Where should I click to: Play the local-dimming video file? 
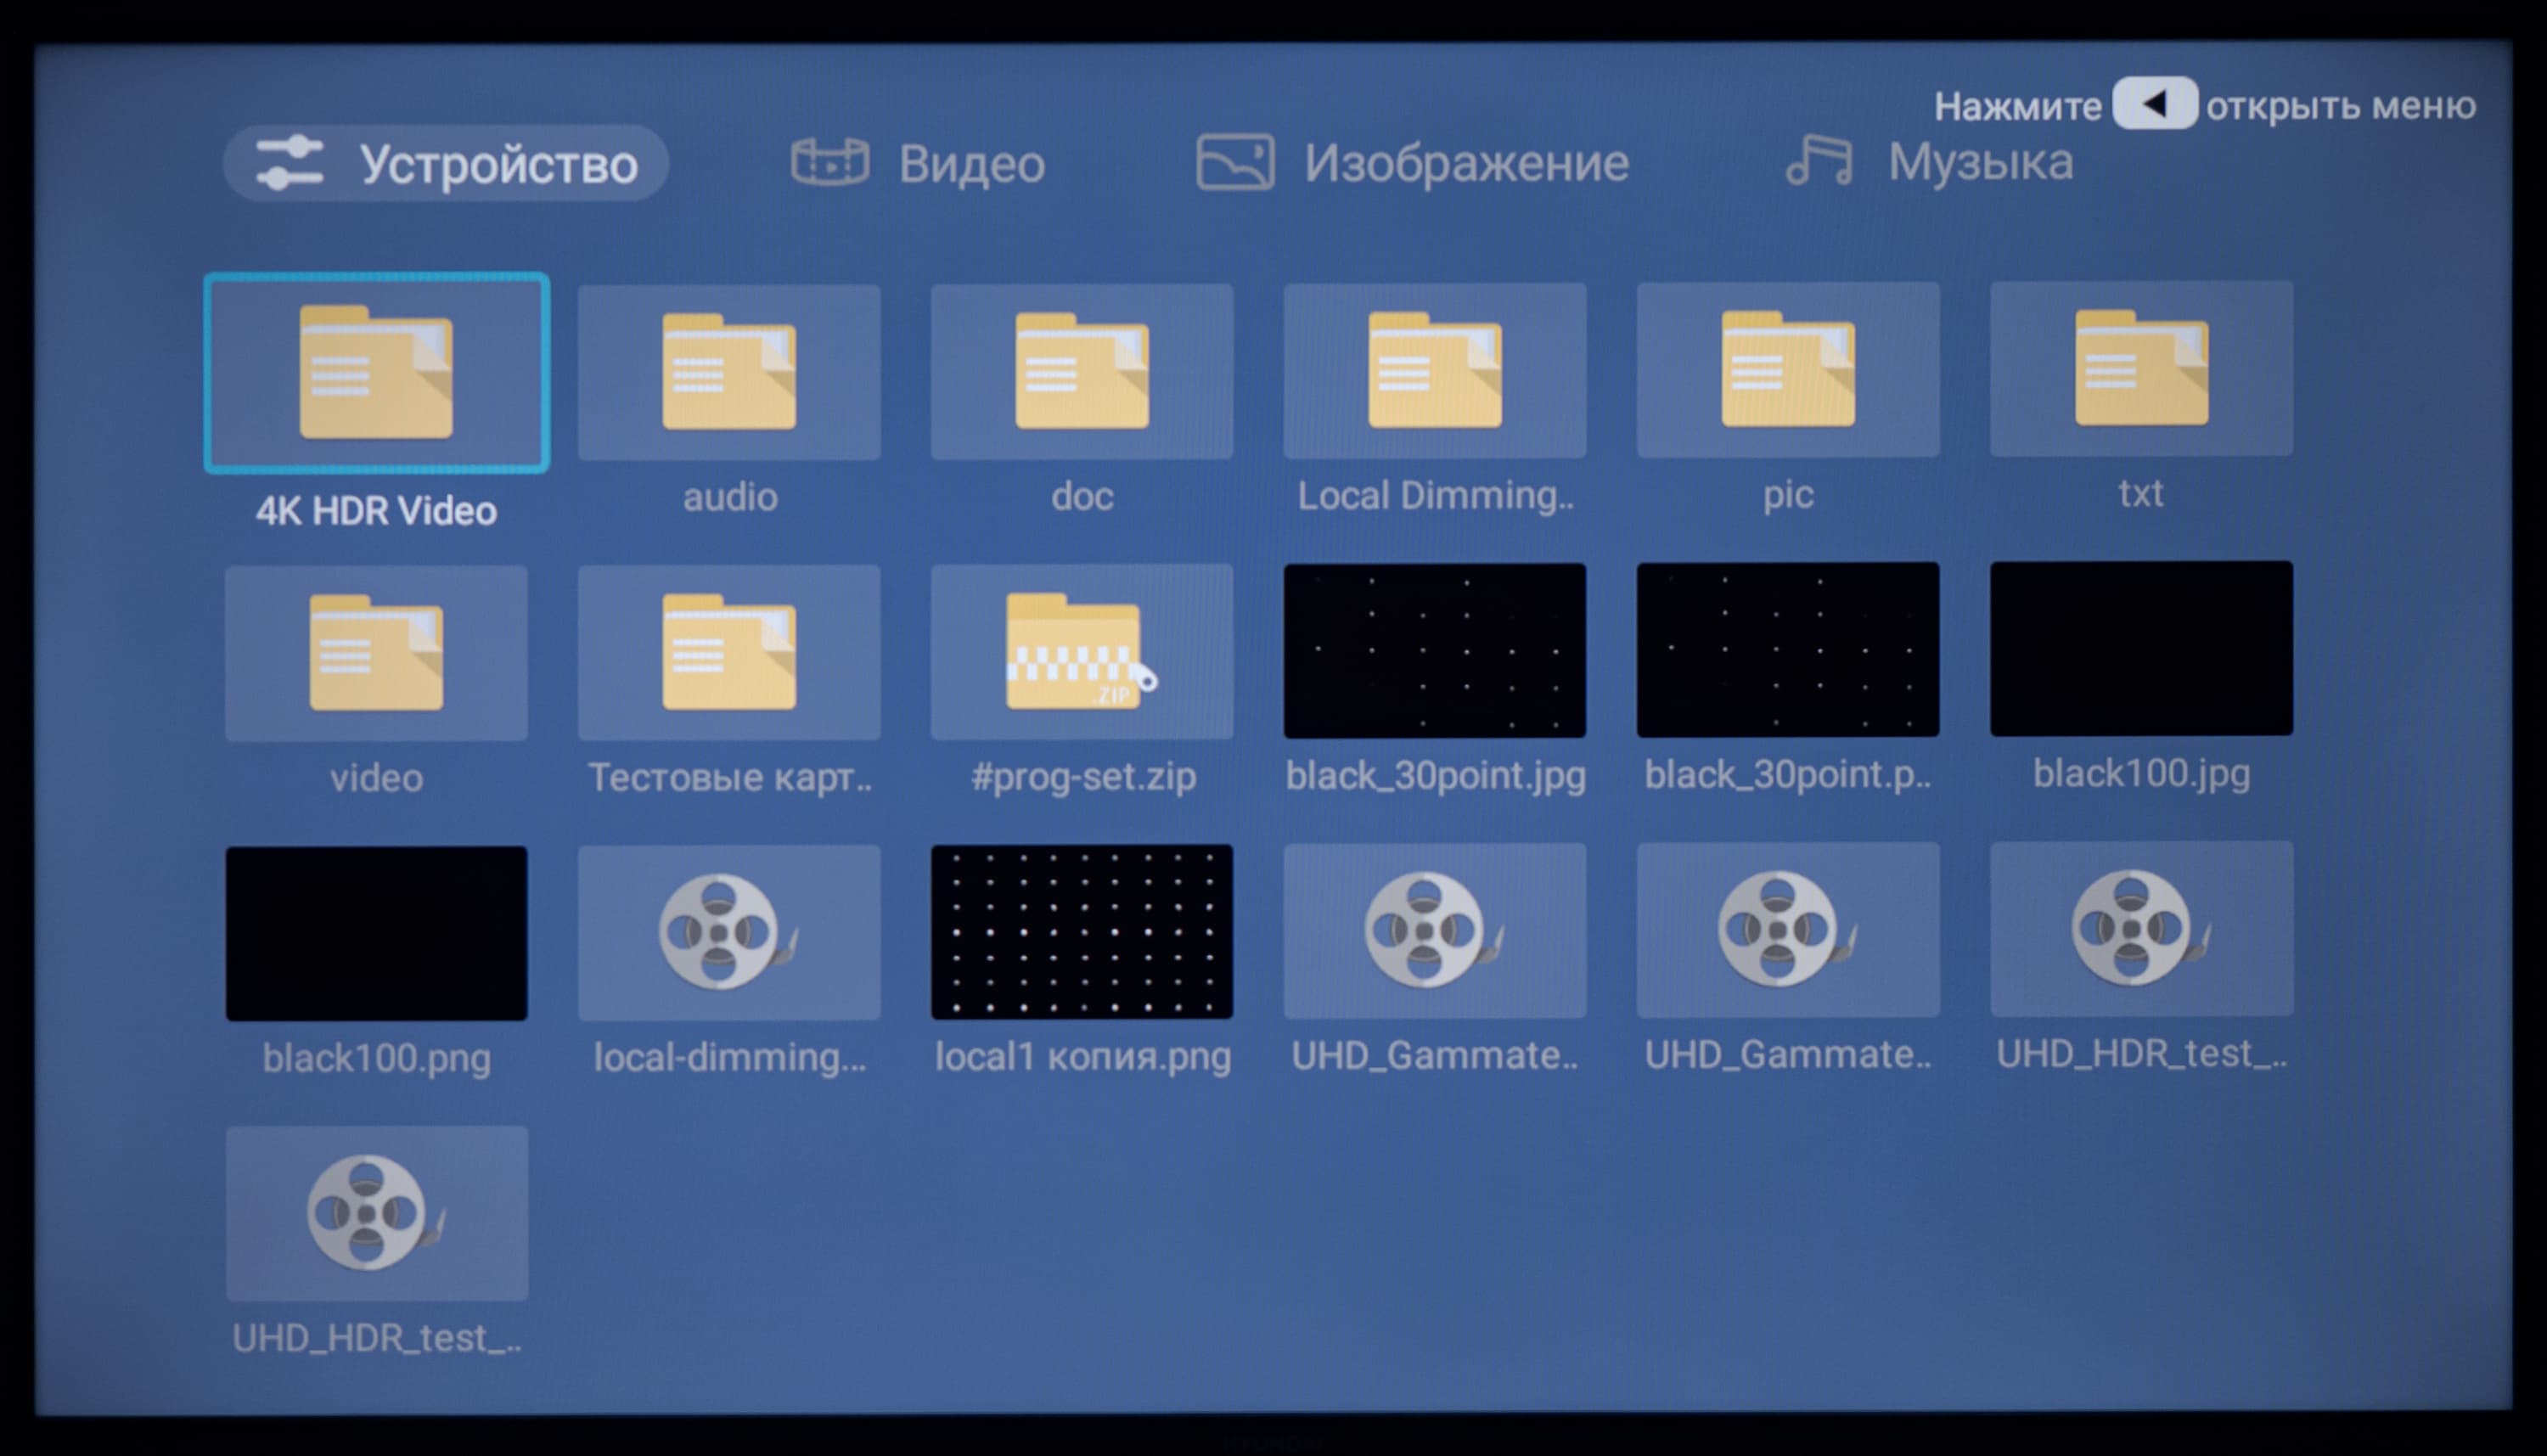click(729, 932)
